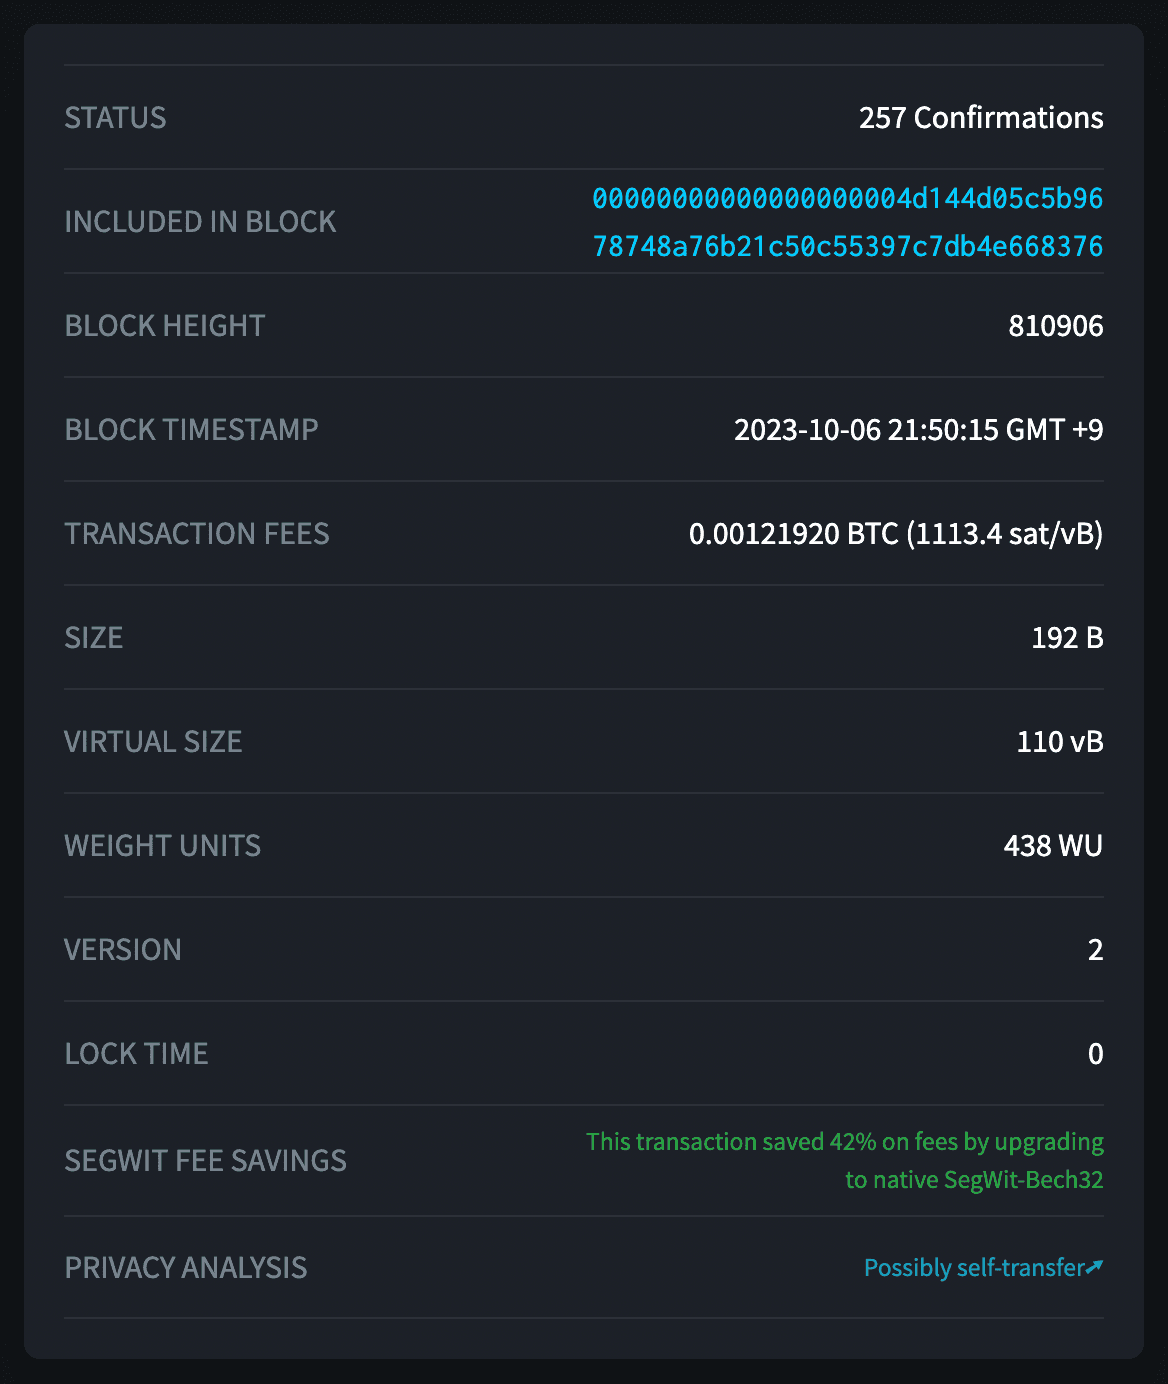Click the SegWit fee savings green message
This screenshot has height=1384, width=1168.
click(x=845, y=1161)
